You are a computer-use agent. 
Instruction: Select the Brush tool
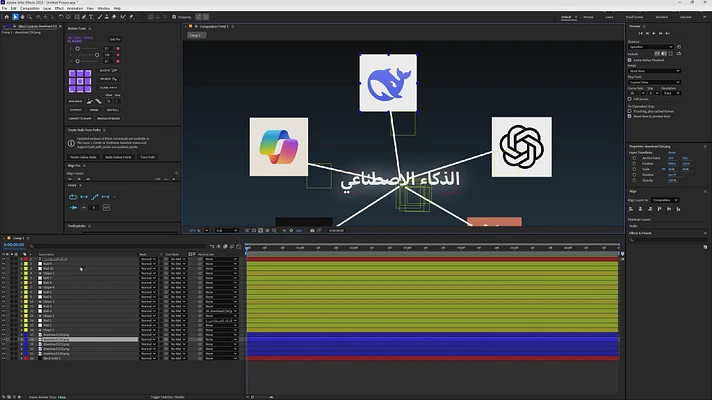(x=100, y=17)
